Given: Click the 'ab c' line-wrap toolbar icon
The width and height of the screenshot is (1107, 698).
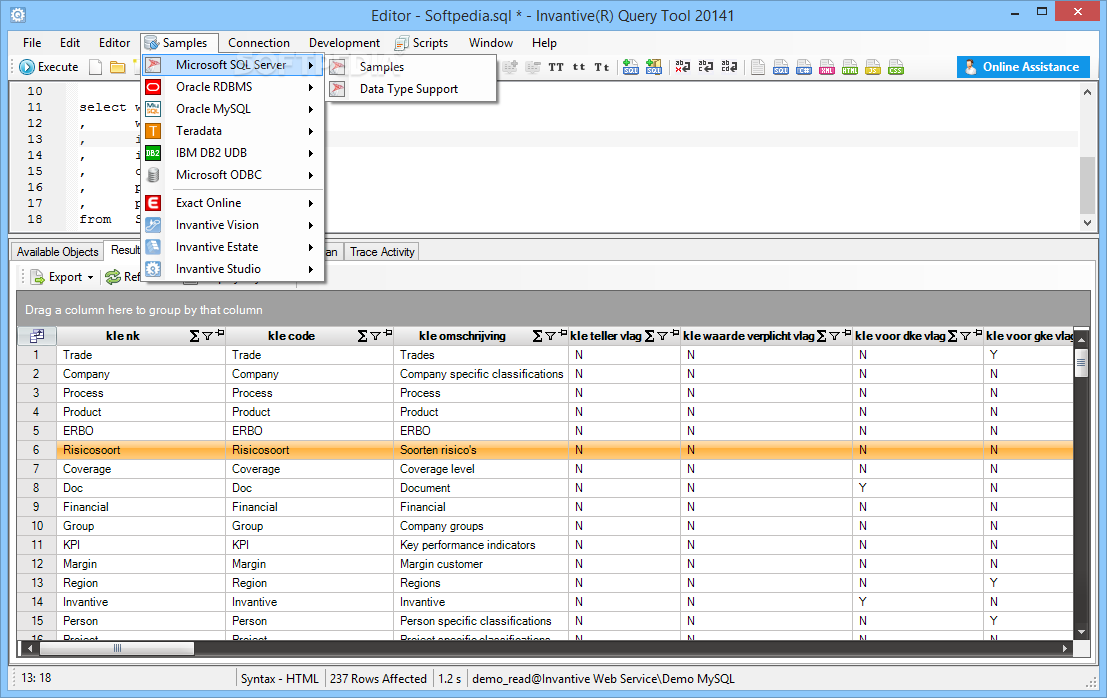Looking at the screenshot, I should pos(705,67).
